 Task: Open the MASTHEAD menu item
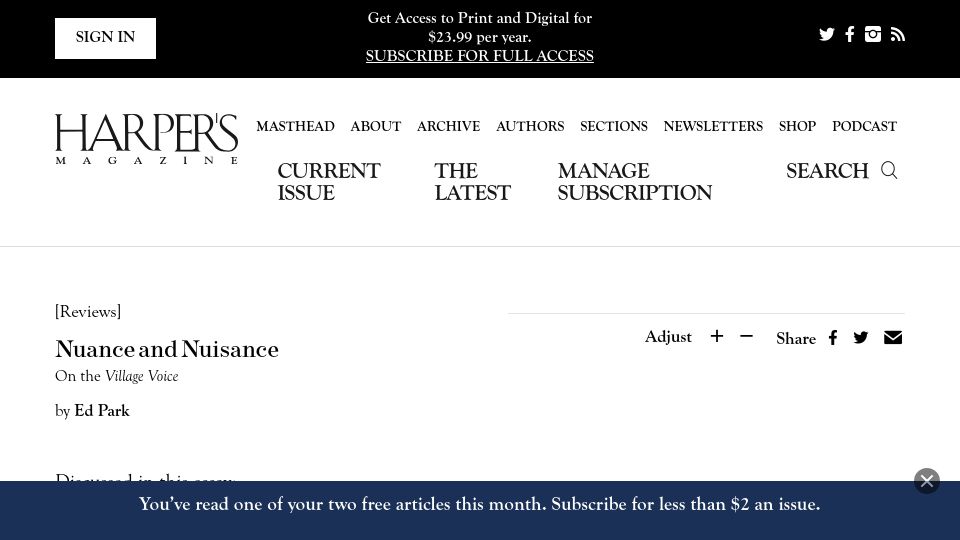point(295,126)
